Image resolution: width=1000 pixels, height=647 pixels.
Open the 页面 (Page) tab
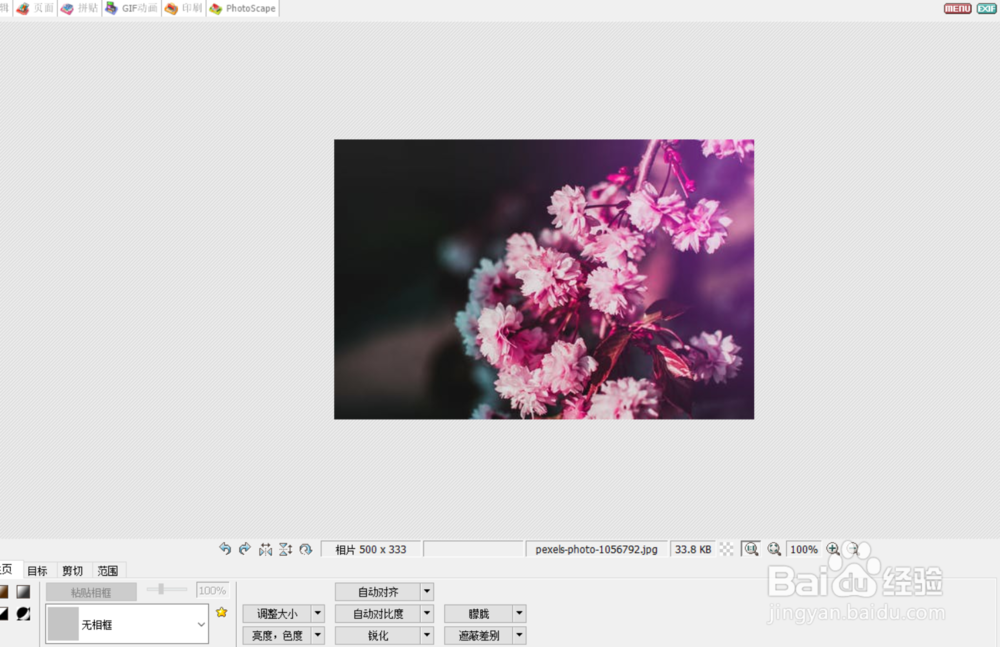coord(35,8)
